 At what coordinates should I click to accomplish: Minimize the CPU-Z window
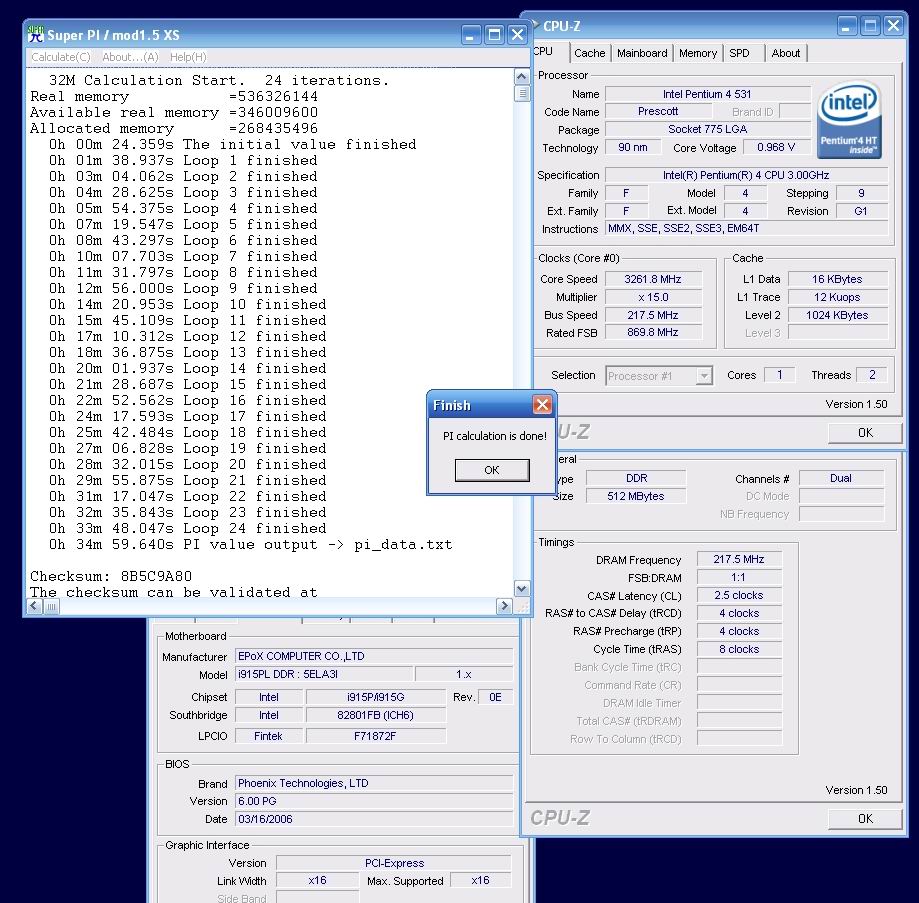847,26
